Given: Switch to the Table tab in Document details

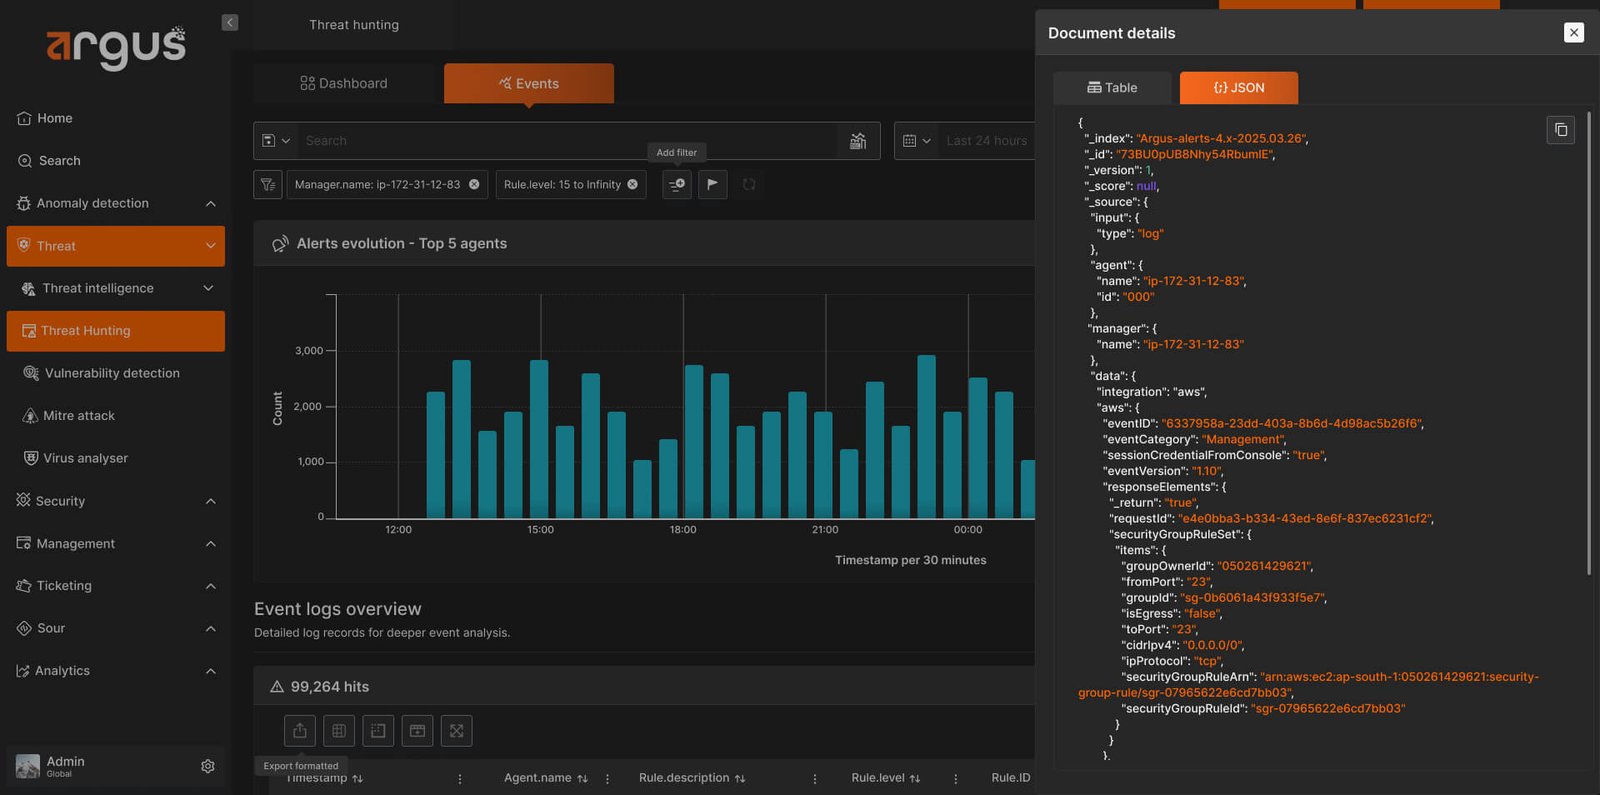Looking at the screenshot, I should tap(1112, 88).
